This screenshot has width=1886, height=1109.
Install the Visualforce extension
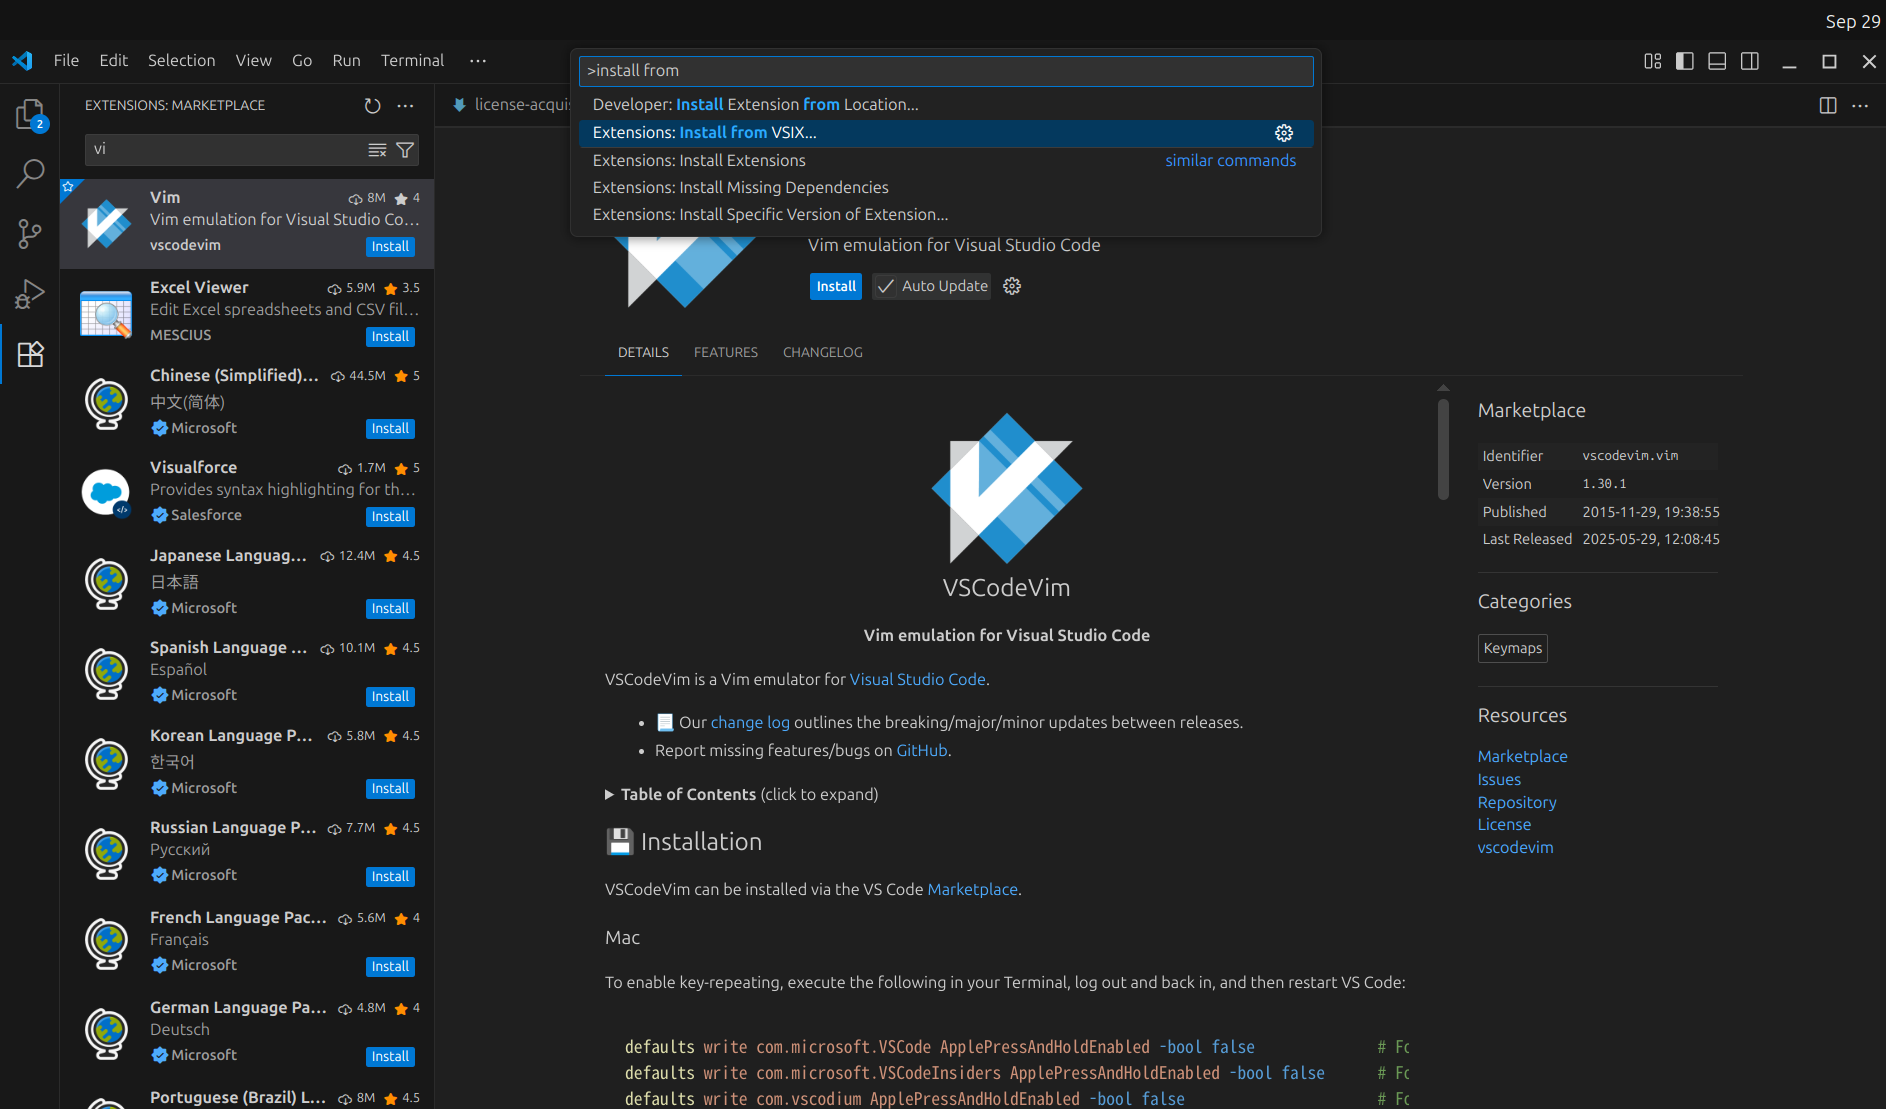pyautogui.click(x=390, y=517)
